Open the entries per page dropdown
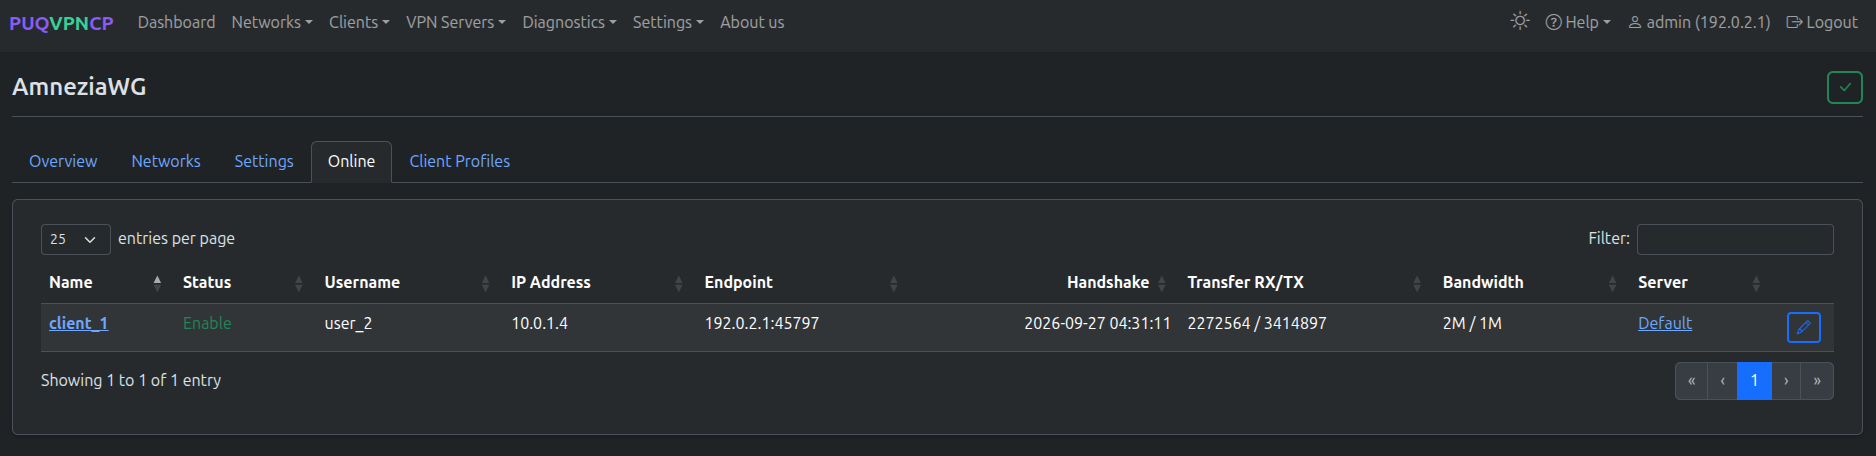This screenshot has height=456, width=1876. point(75,239)
